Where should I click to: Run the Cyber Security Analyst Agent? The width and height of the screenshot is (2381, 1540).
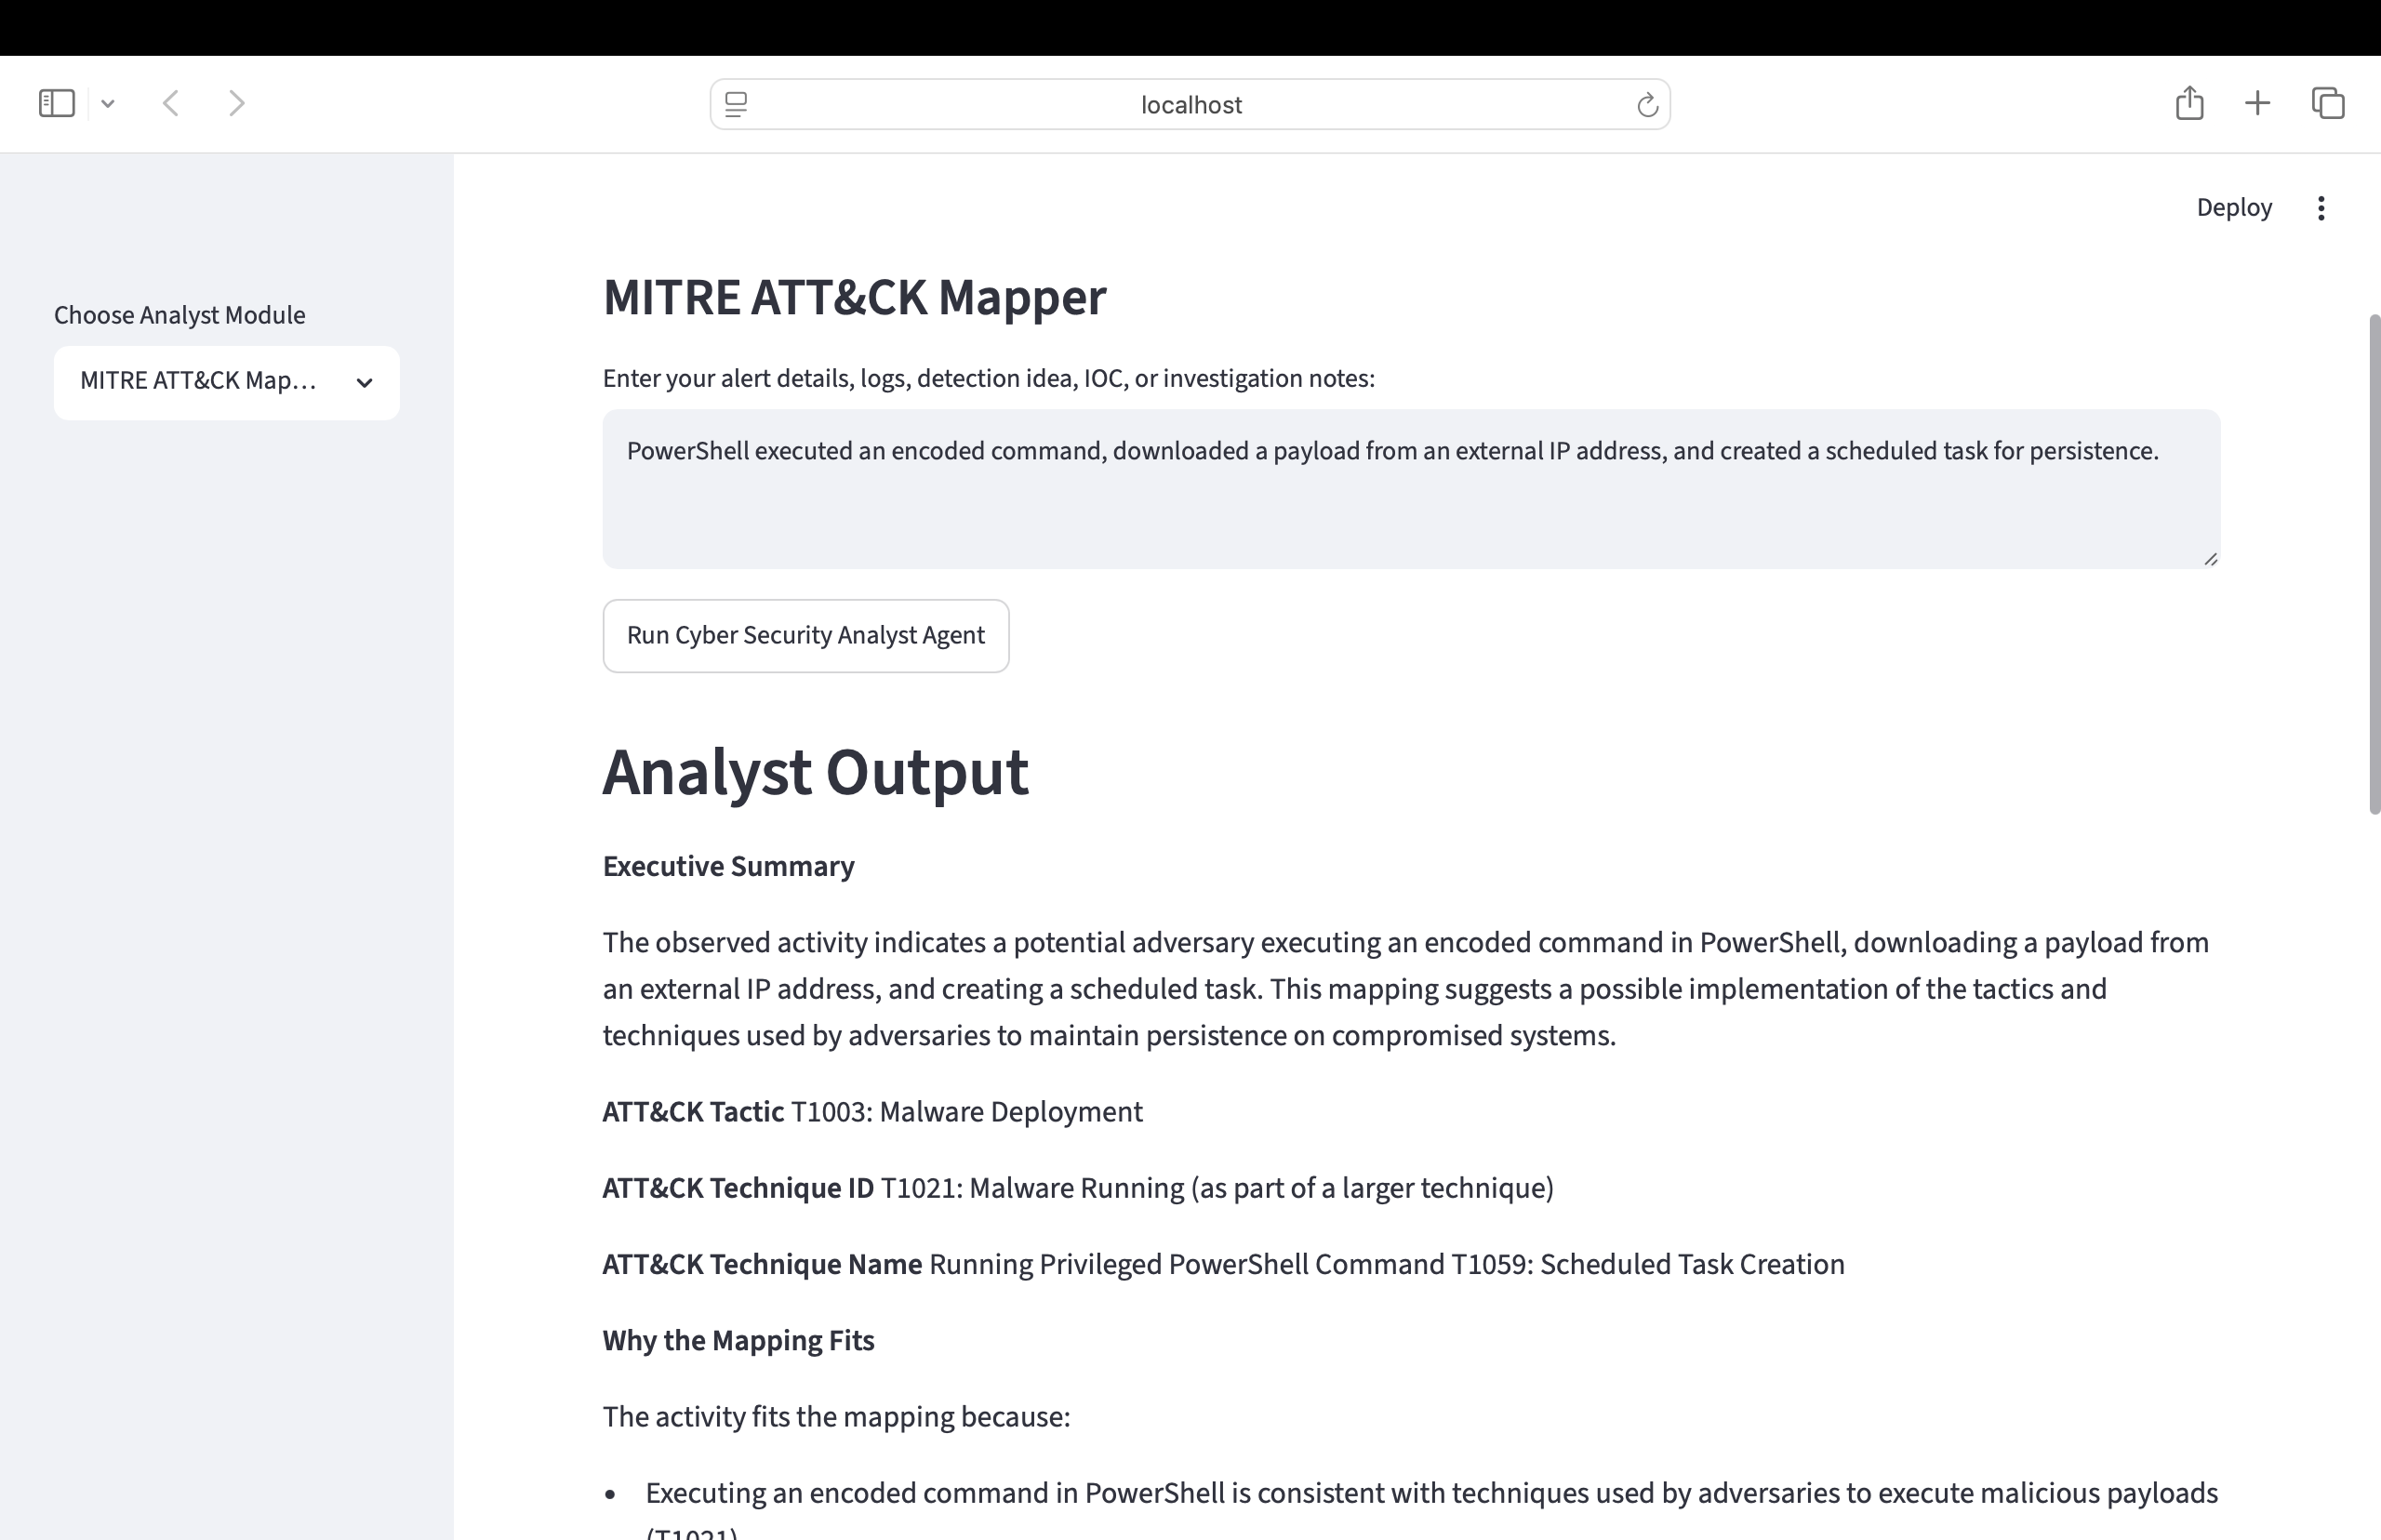[806, 636]
